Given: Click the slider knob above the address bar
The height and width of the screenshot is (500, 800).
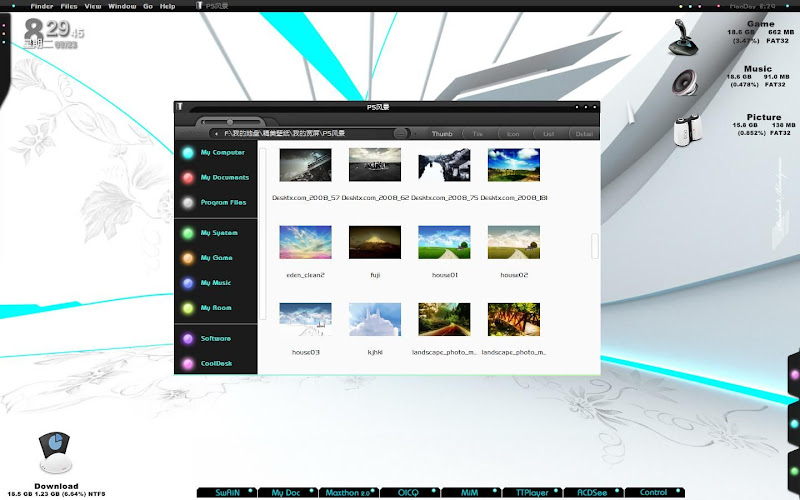Looking at the screenshot, I should (x=230, y=122).
